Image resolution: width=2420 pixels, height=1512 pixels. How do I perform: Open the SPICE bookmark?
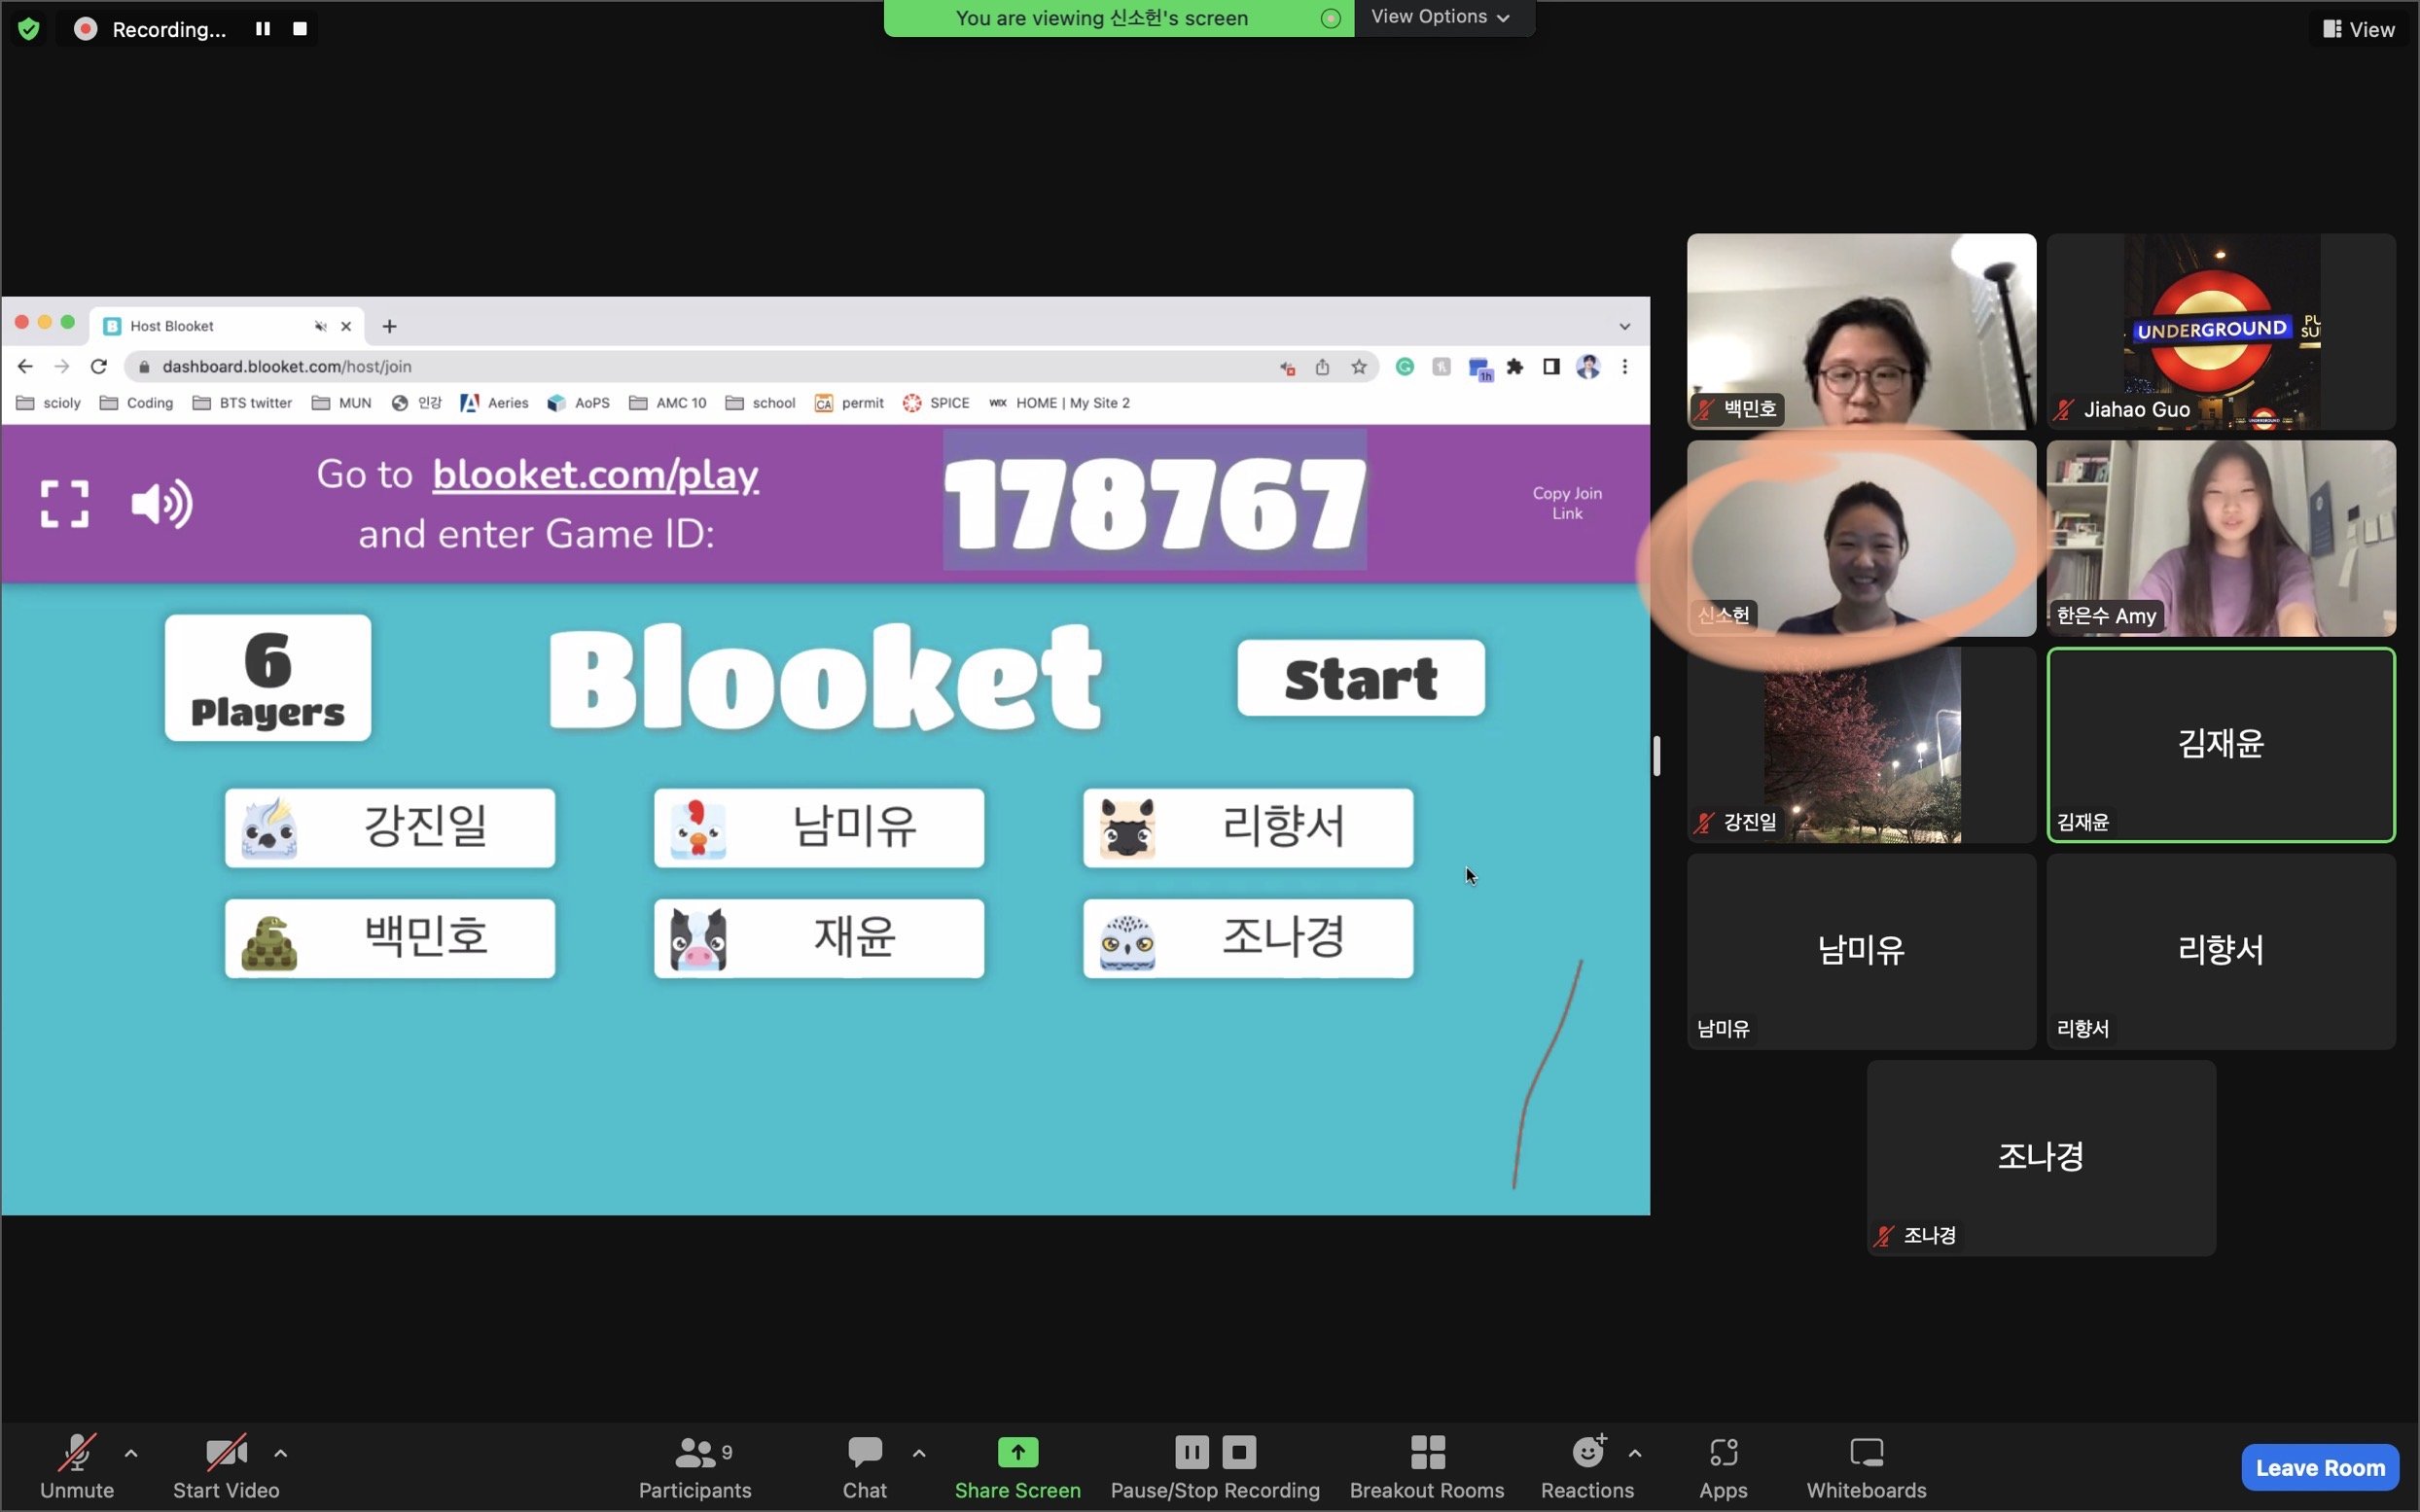click(x=936, y=403)
